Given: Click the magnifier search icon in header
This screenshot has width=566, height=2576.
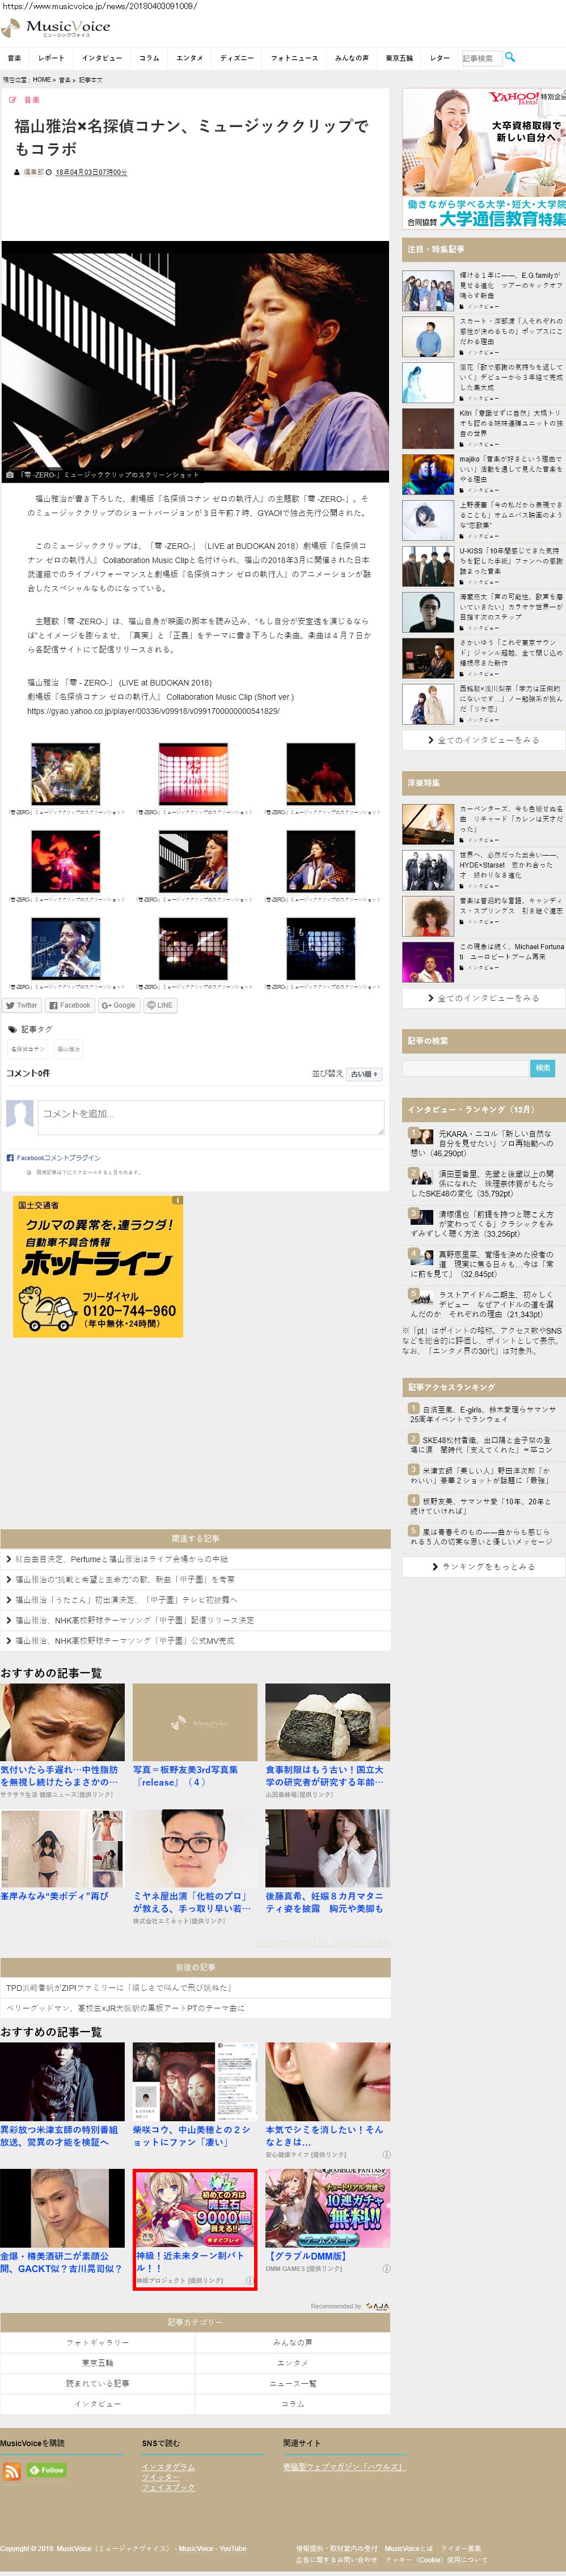Looking at the screenshot, I should (x=510, y=57).
